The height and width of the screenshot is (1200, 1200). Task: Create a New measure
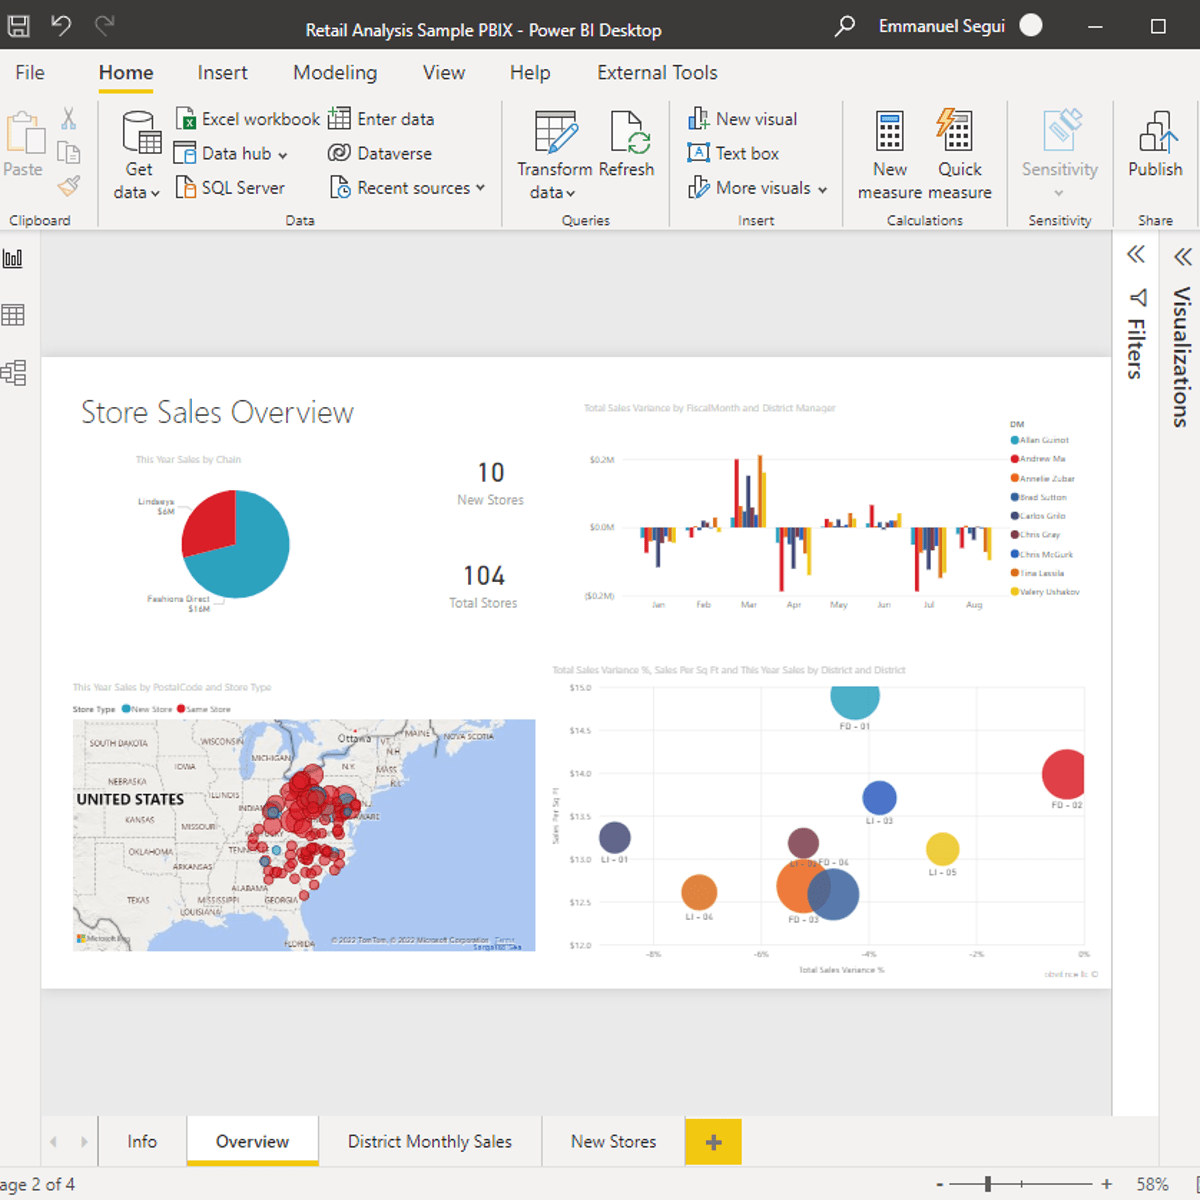tap(889, 155)
